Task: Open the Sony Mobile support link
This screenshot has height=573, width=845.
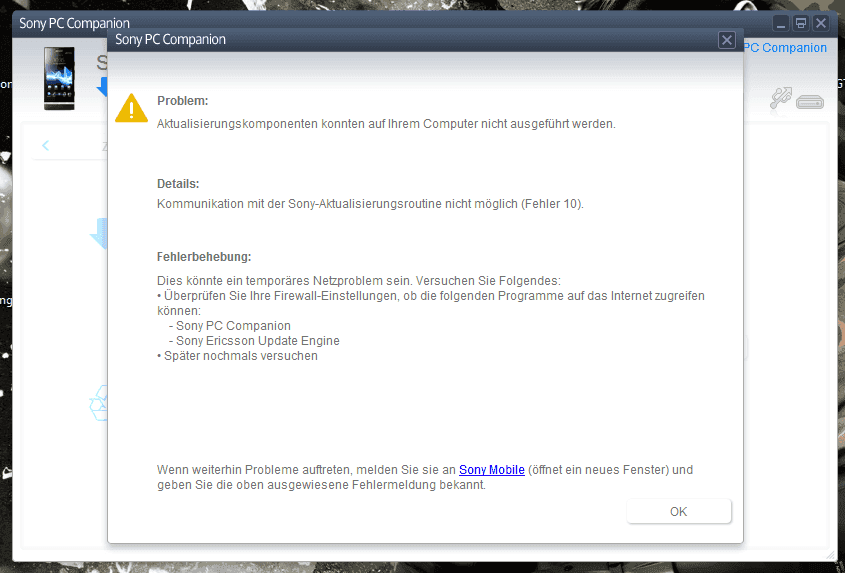Action: [491, 470]
